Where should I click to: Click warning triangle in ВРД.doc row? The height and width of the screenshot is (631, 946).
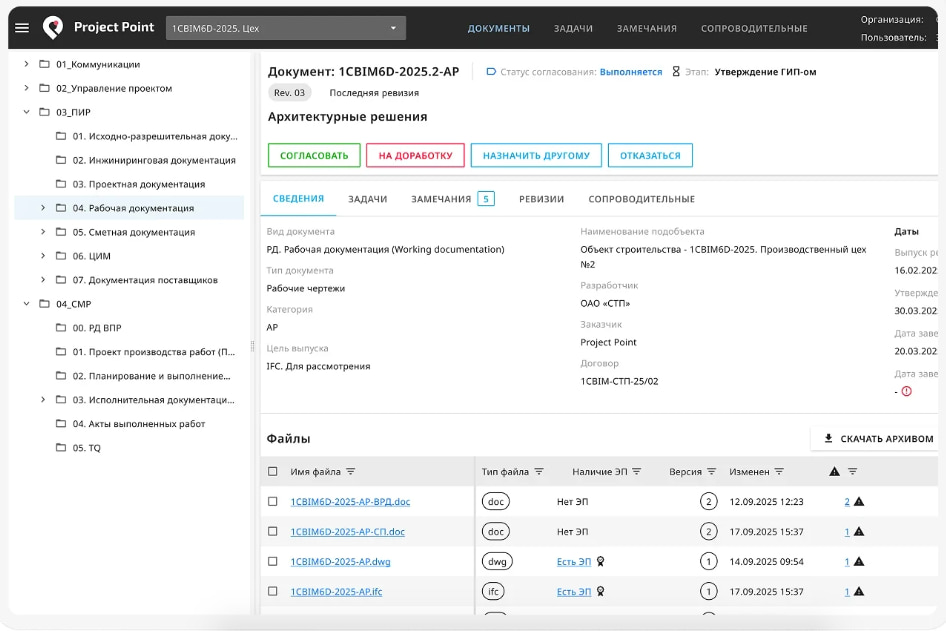click(859, 502)
